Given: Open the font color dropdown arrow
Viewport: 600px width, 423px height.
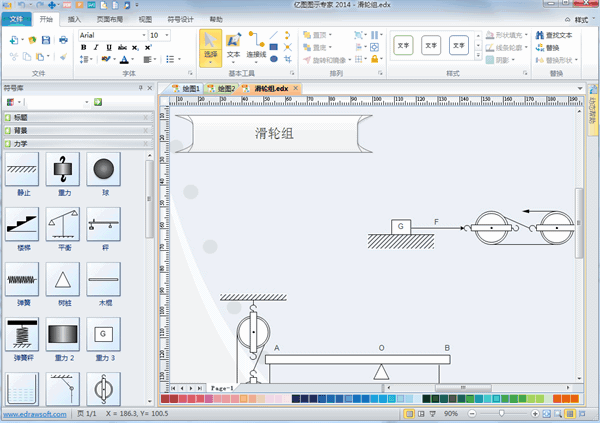Looking at the screenshot, I should pos(132,59).
